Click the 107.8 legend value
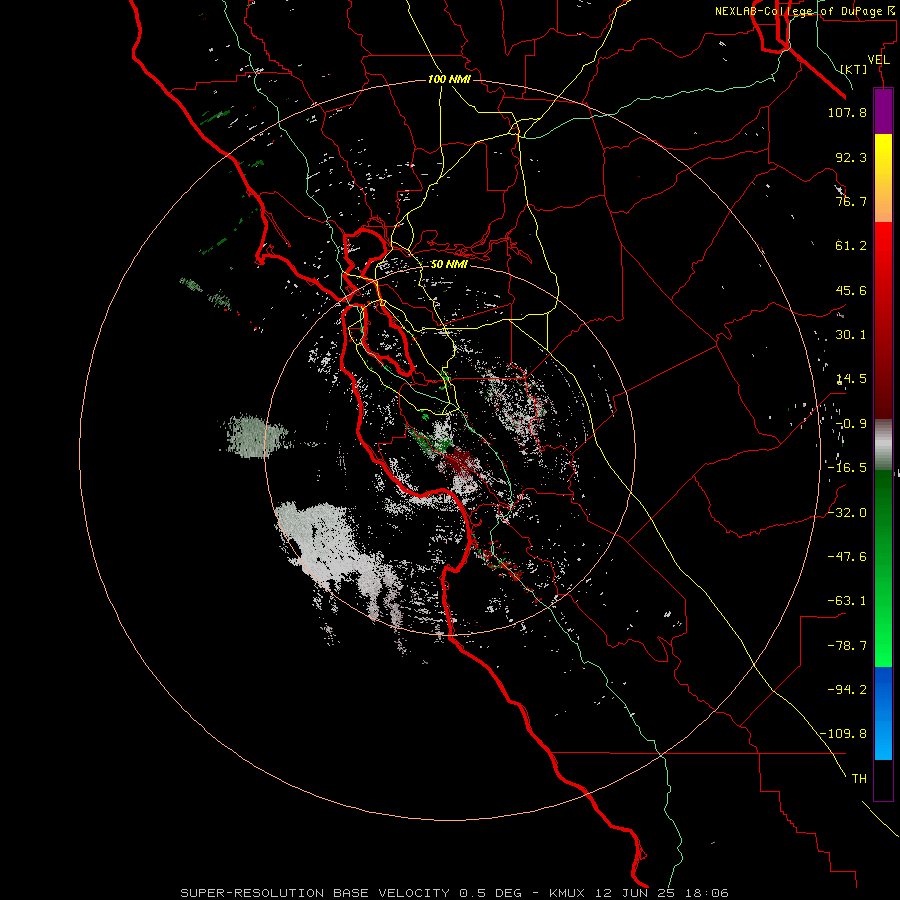 [x=847, y=112]
